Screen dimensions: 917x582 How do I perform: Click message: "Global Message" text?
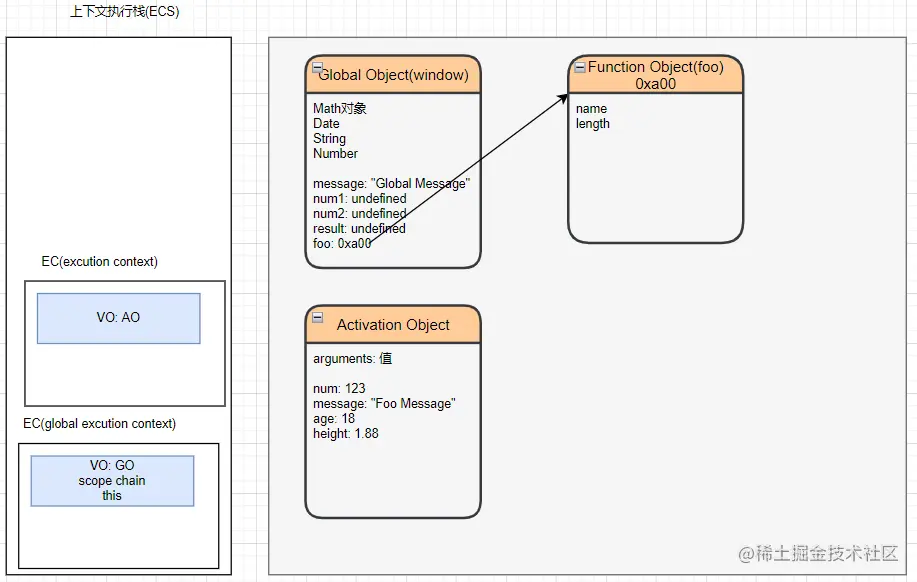pos(391,184)
